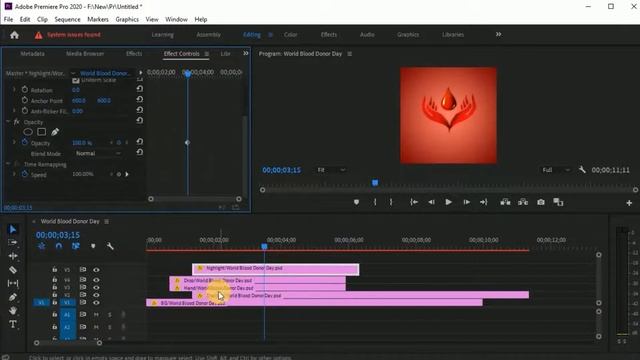Open the Graphics menu

coord(127,19)
